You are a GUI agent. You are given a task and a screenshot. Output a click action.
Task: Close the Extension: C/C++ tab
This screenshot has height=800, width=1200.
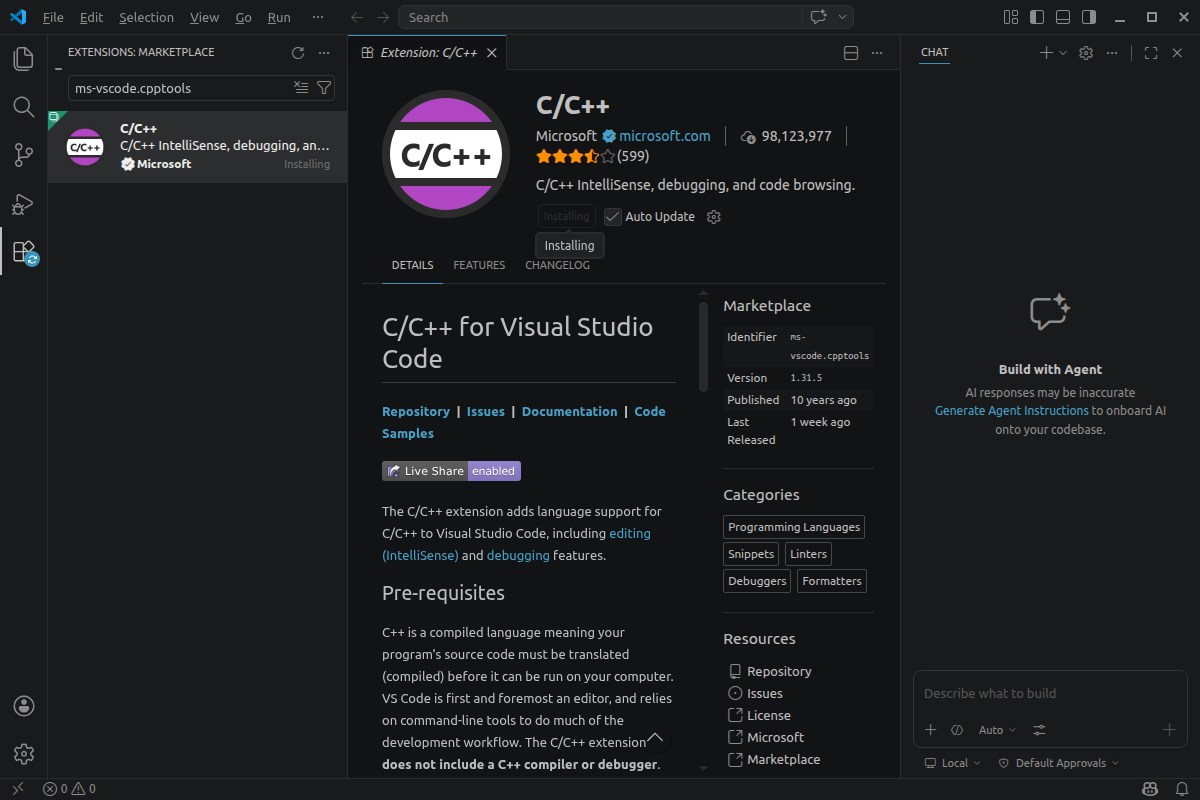click(x=491, y=53)
